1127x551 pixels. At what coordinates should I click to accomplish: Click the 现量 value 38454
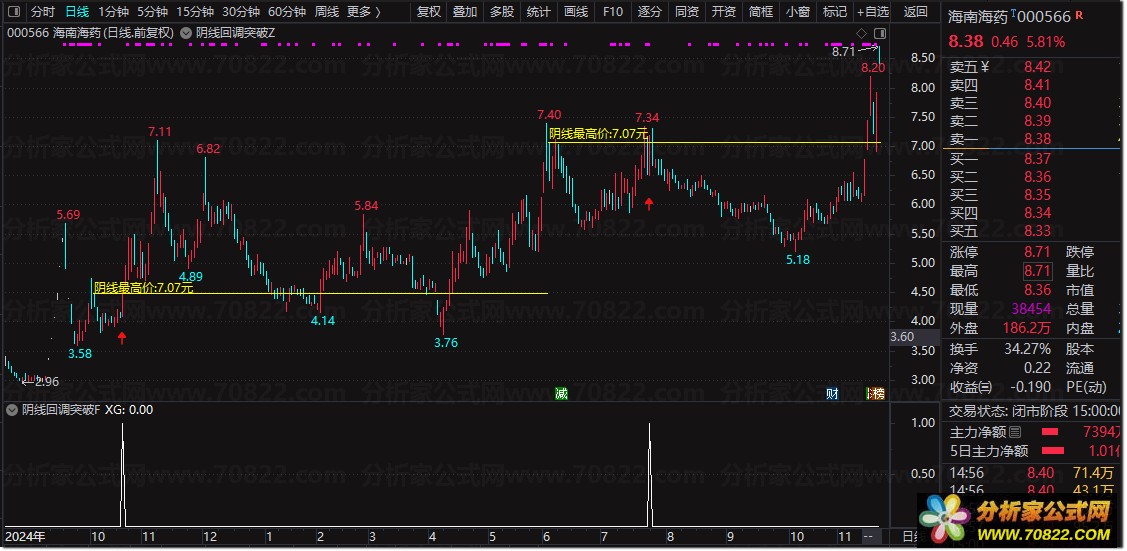1031,309
